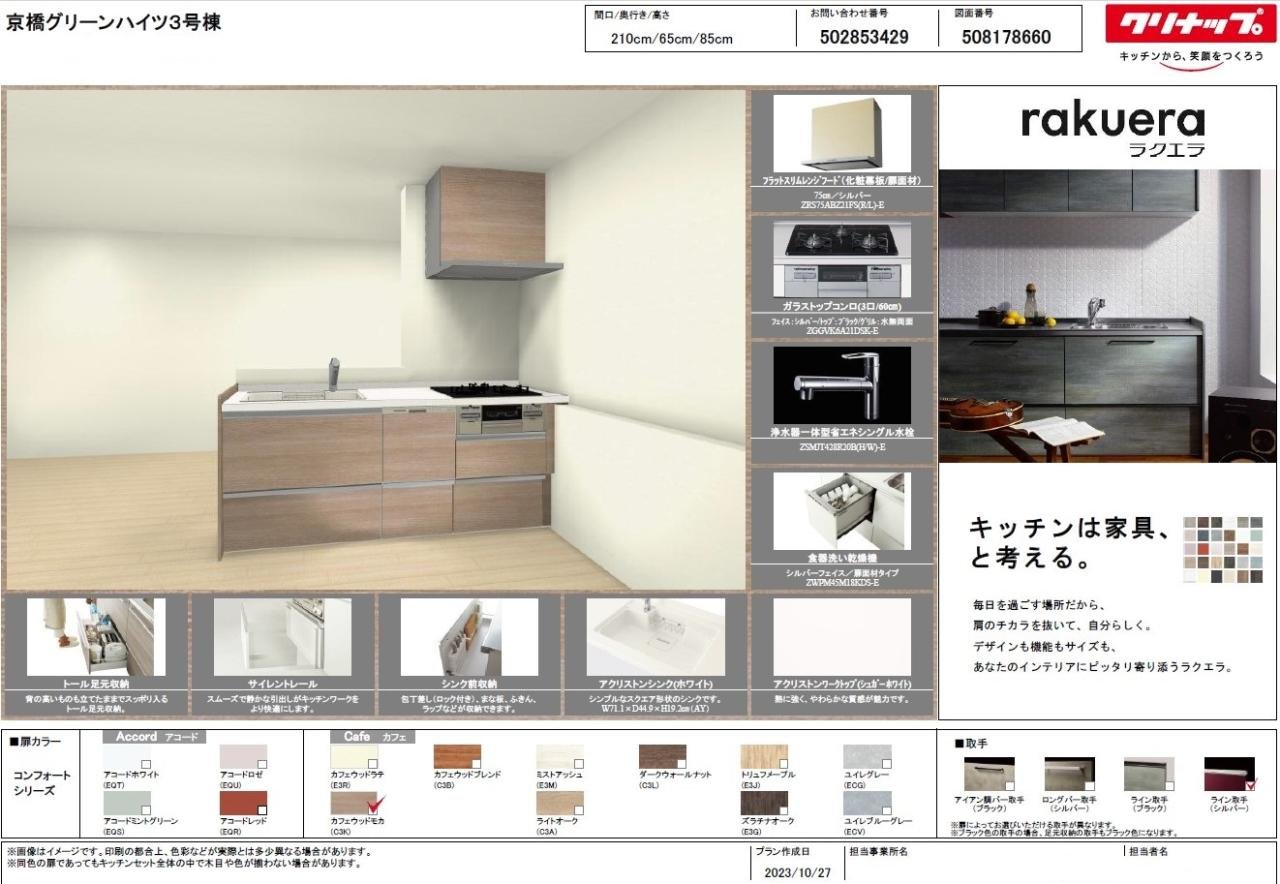Click the faucet model code ZSMJT428R20B(H/W)-E

[842, 447]
